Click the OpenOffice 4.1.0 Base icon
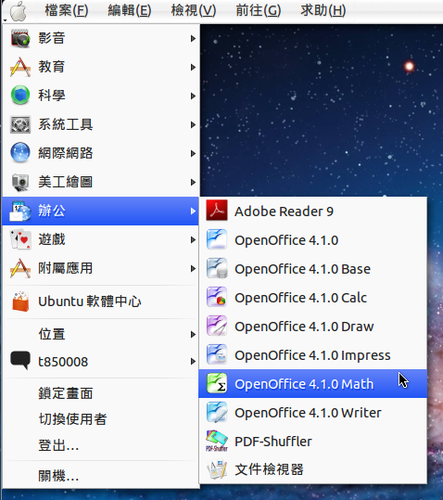The image size is (443, 500). point(217,268)
